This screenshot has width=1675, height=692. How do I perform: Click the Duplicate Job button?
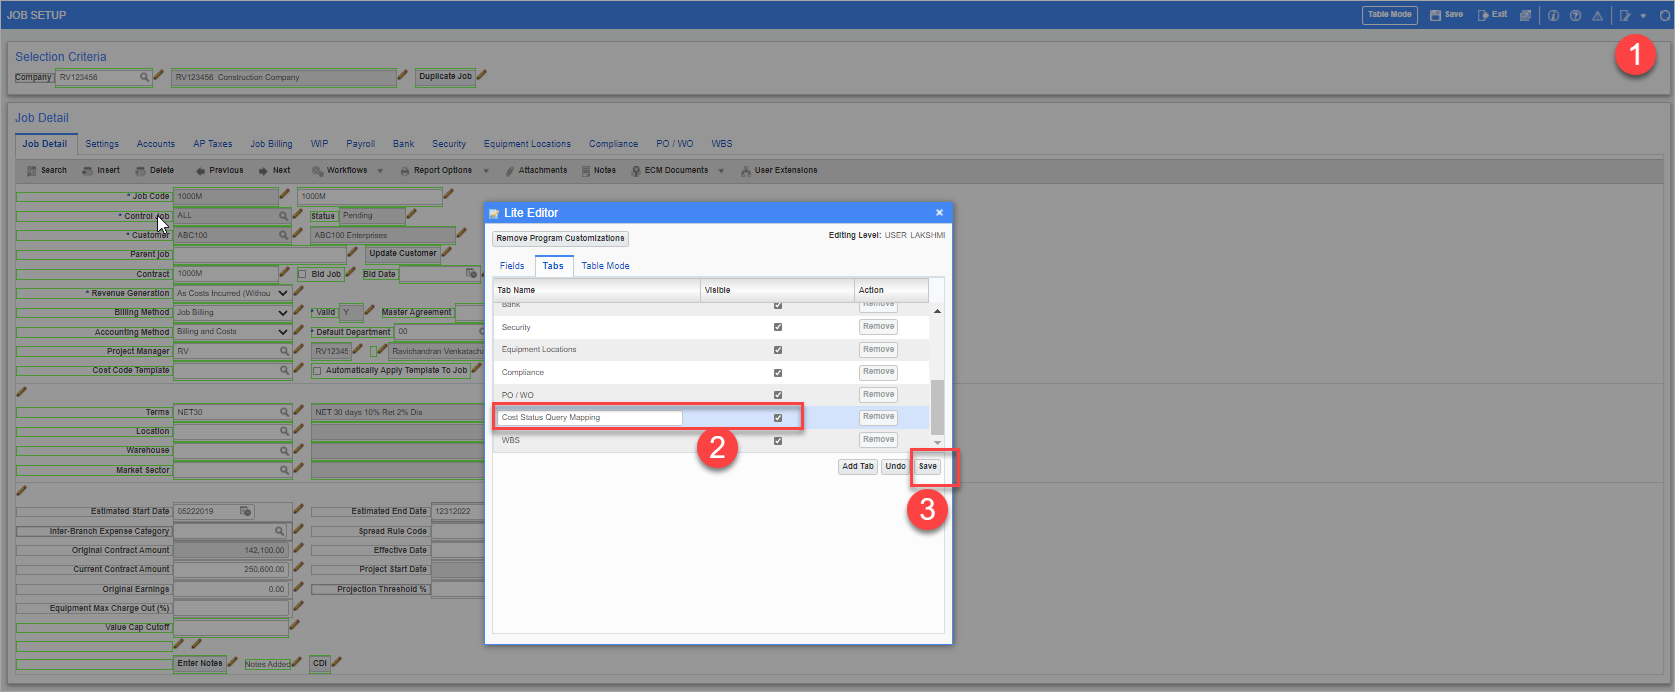point(445,76)
